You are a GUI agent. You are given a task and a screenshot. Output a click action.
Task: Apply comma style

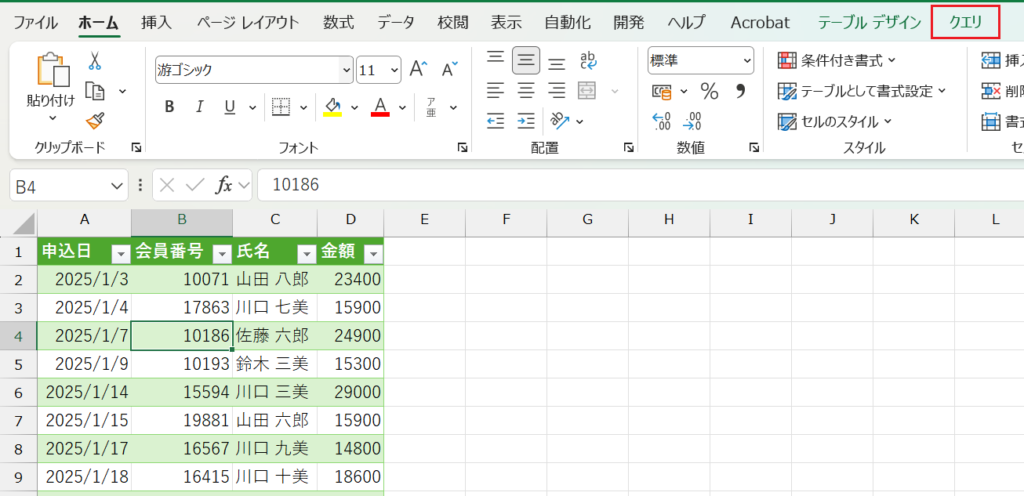pyautogui.click(x=740, y=90)
